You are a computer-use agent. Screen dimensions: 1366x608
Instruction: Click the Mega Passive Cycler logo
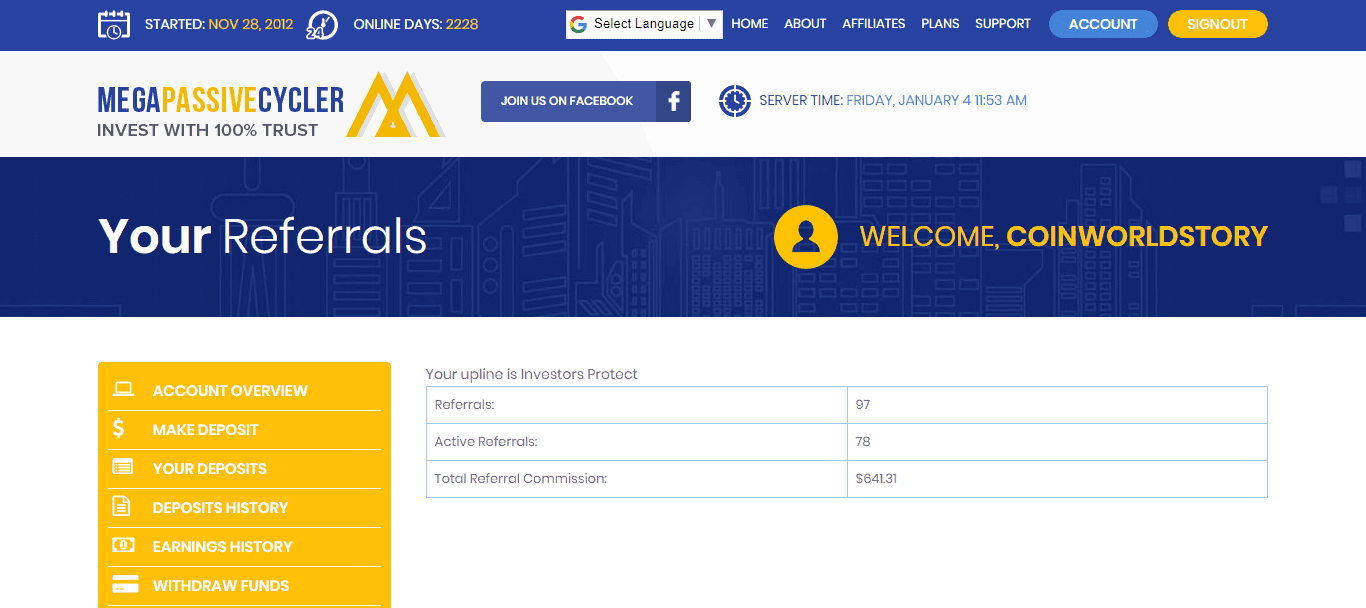pyautogui.click(x=271, y=104)
